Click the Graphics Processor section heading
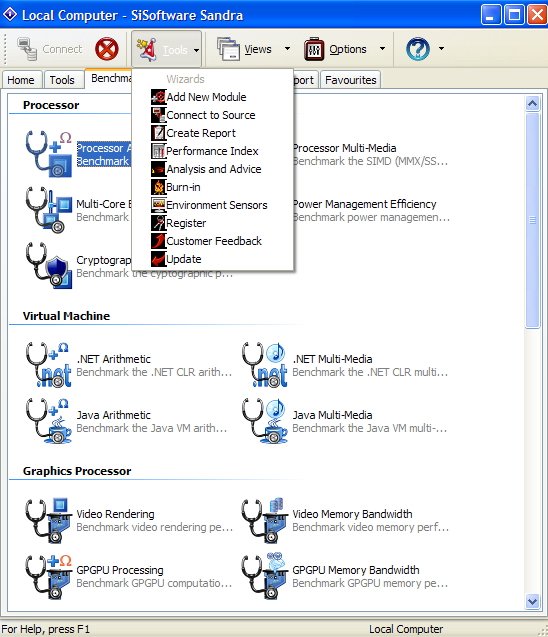The width and height of the screenshot is (548, 637). (77, 471)
